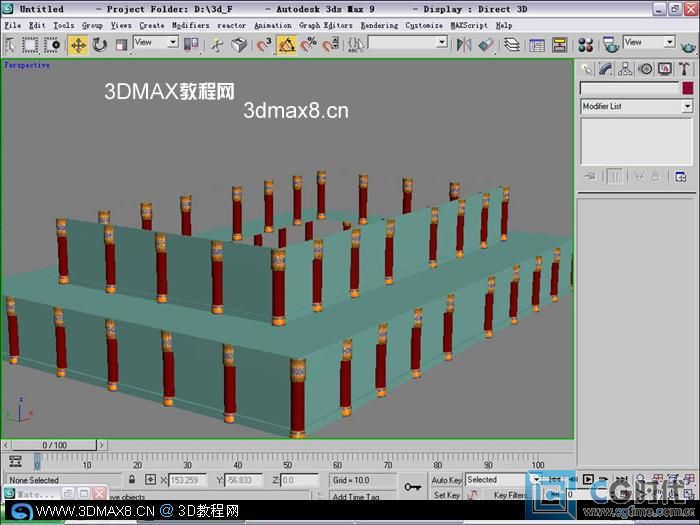Image resolution: width=700 pixels, height=525 pixels.
Task: Open the Modifiers menu
Action: (x=191, y=25)
